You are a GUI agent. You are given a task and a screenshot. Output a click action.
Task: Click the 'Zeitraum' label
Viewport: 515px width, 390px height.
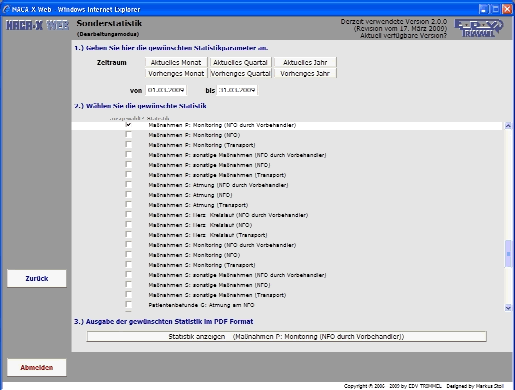click(112, 62)
